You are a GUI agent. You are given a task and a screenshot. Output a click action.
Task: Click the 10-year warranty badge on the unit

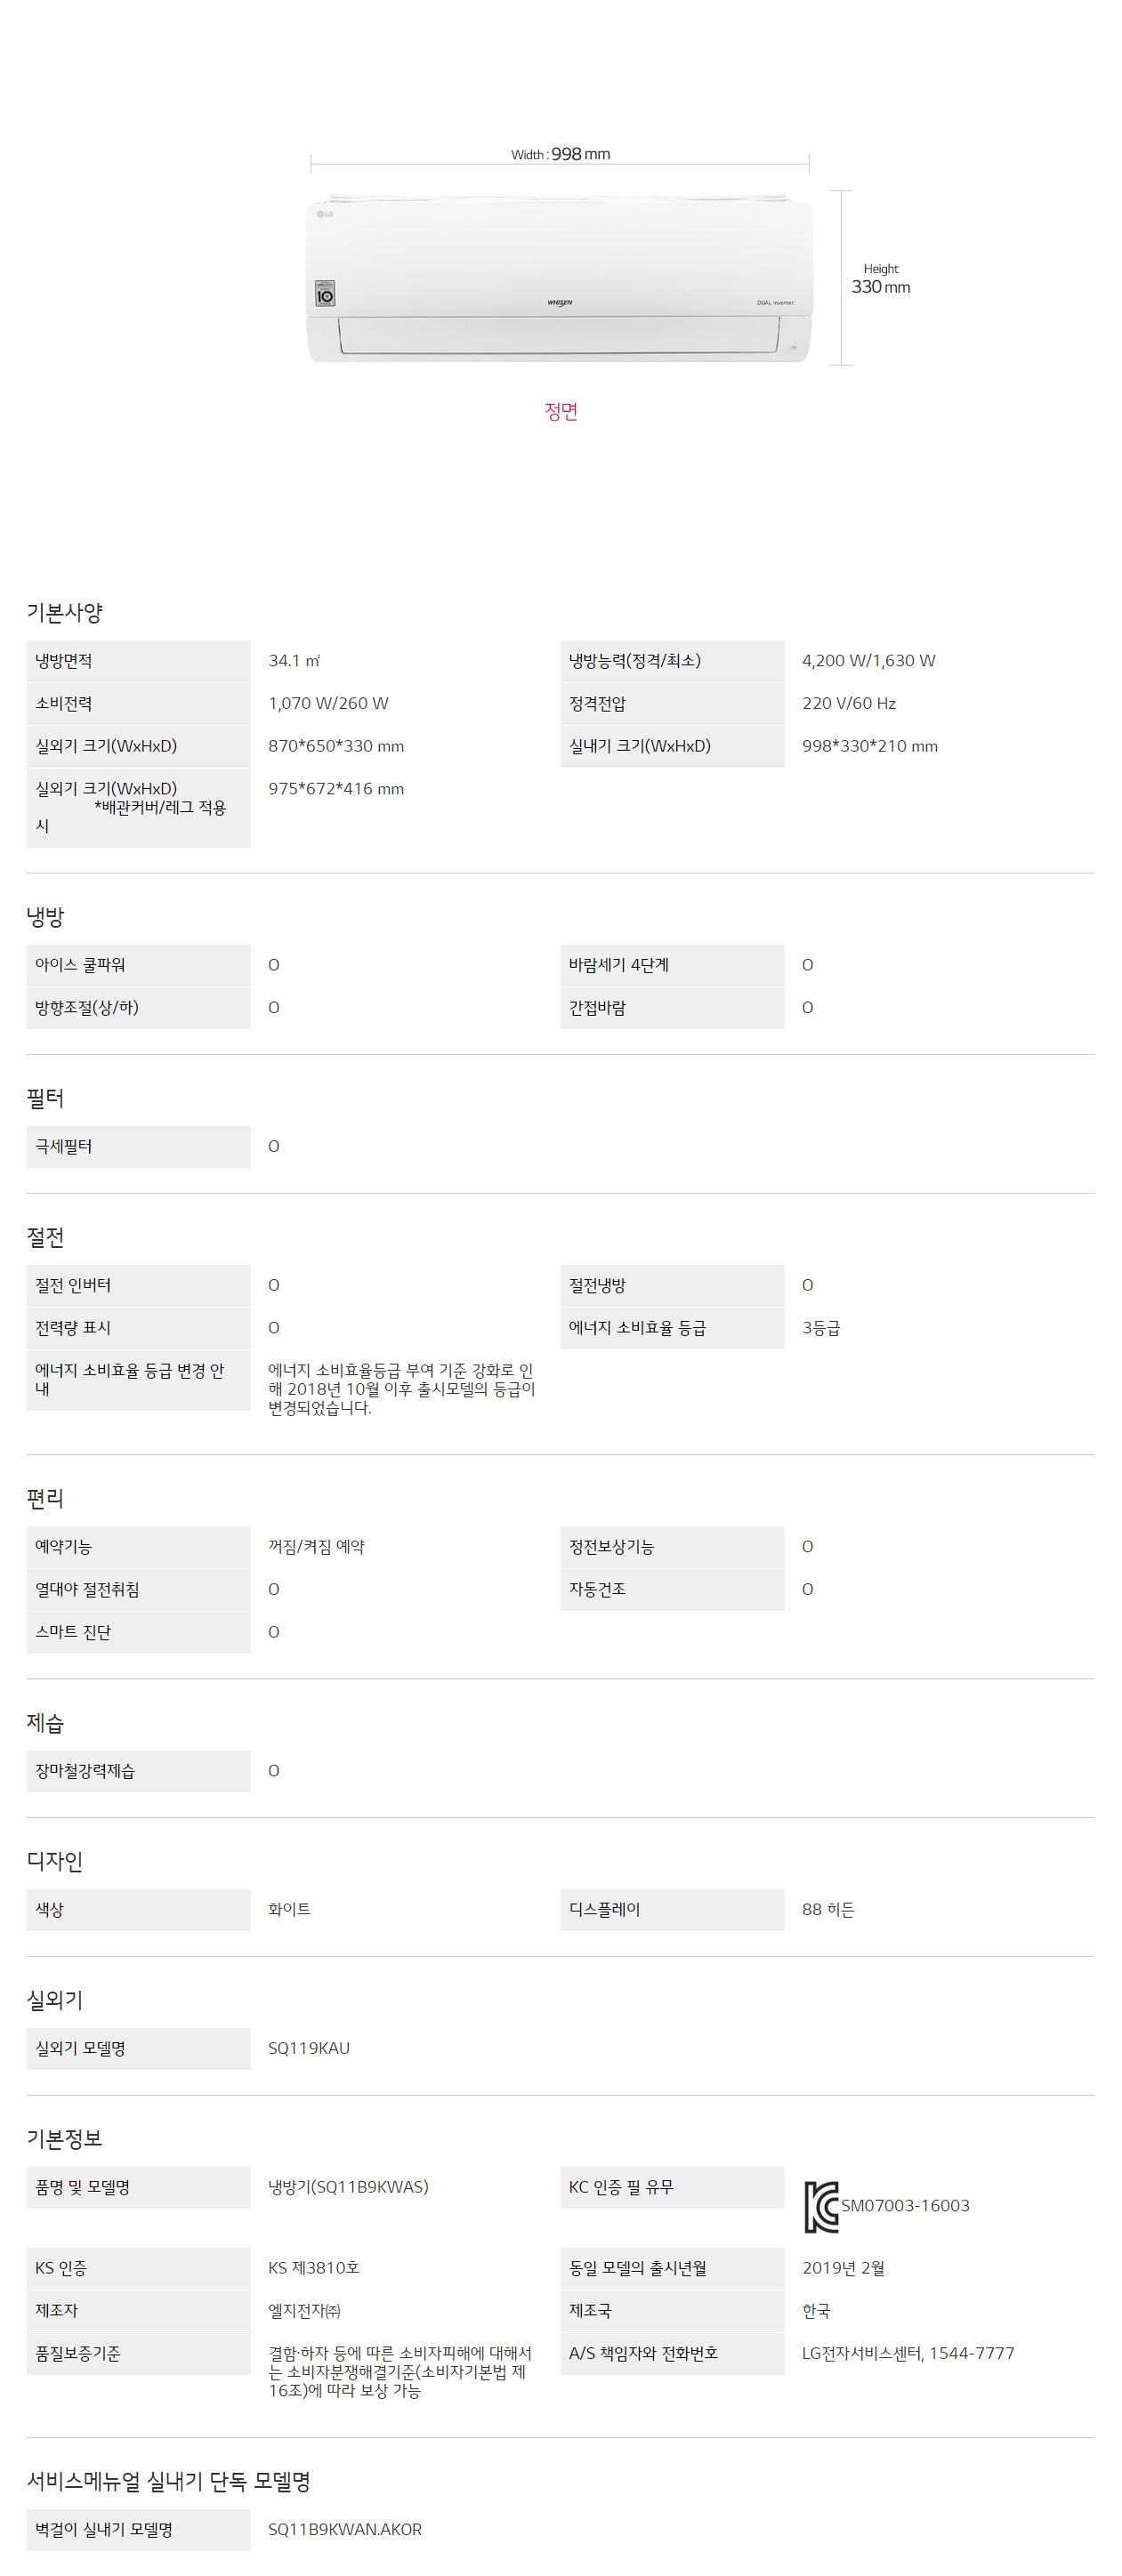pos(325,293)
